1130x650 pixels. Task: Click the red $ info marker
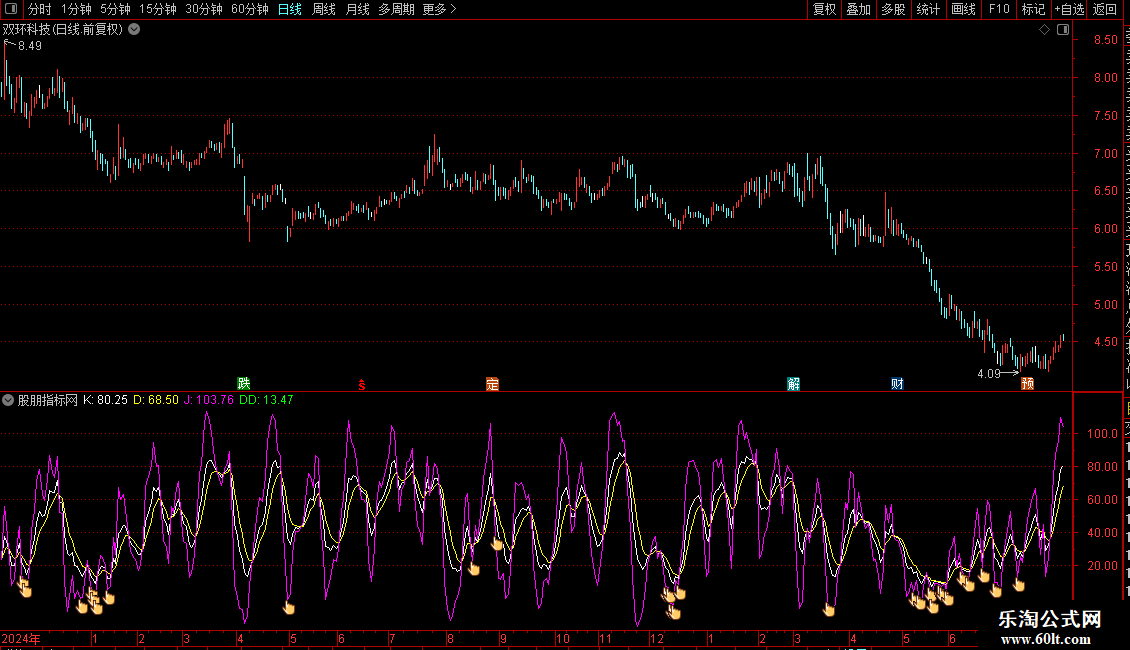click(x=362, y=385)
